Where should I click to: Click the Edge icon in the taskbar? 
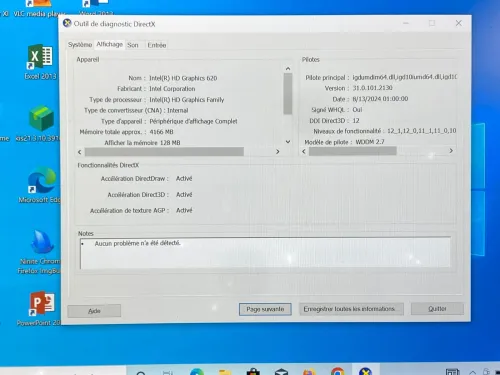[197, 371]
